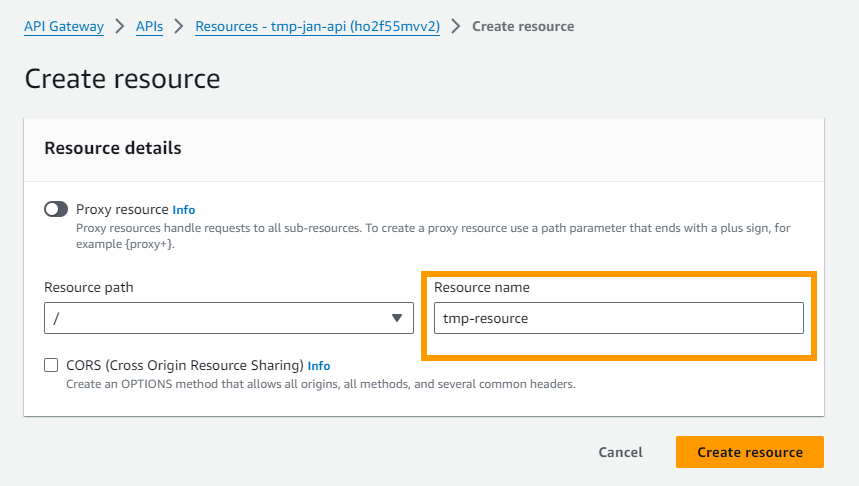Viewport: 859px width, 486px height.
Task: Click the chevron before Create resource breadcrumb
Action: [456, 26]
